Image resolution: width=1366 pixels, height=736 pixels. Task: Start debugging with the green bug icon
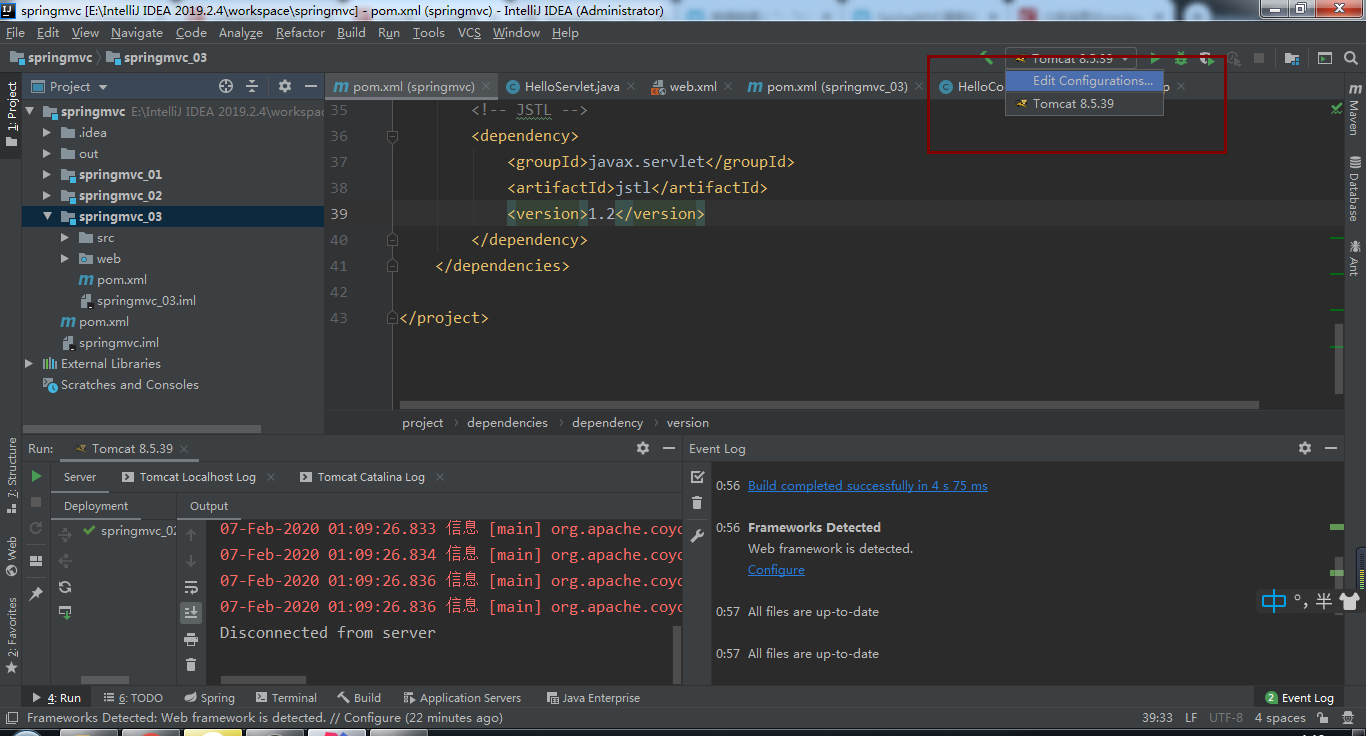click(1181, 59)
